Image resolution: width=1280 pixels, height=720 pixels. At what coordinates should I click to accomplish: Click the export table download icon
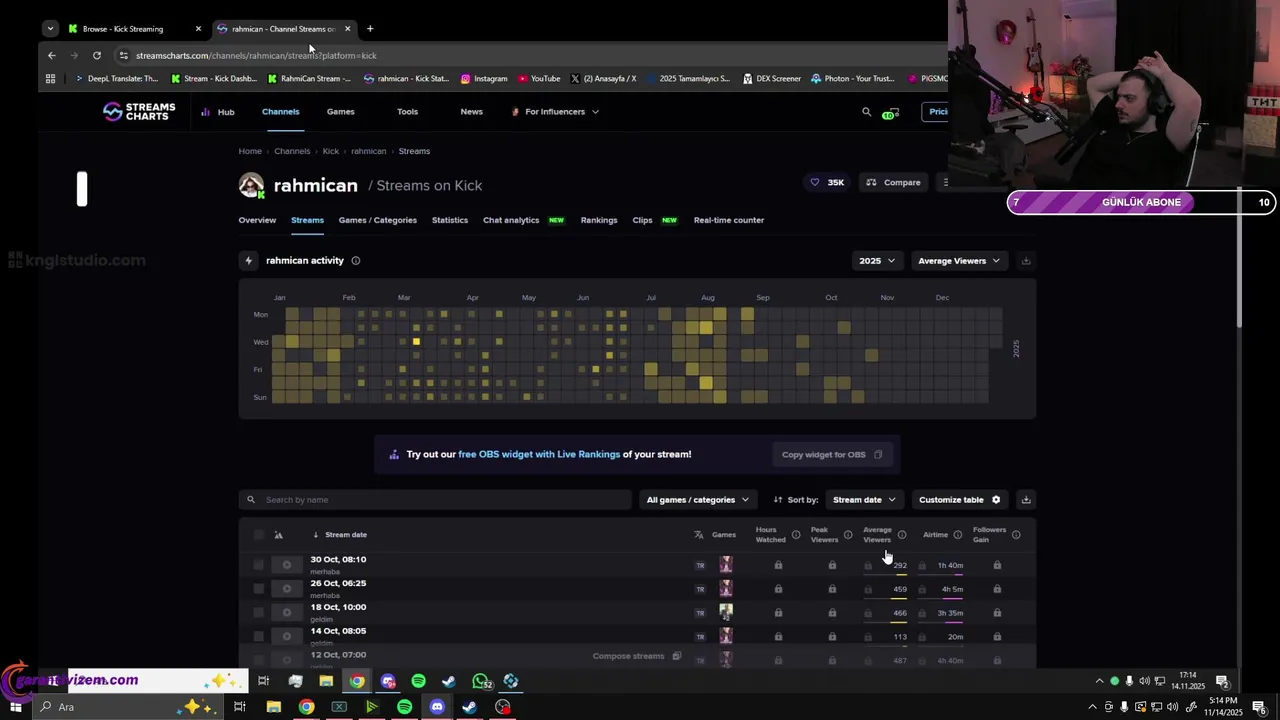pyautogui.click(x=1025, y=500)
